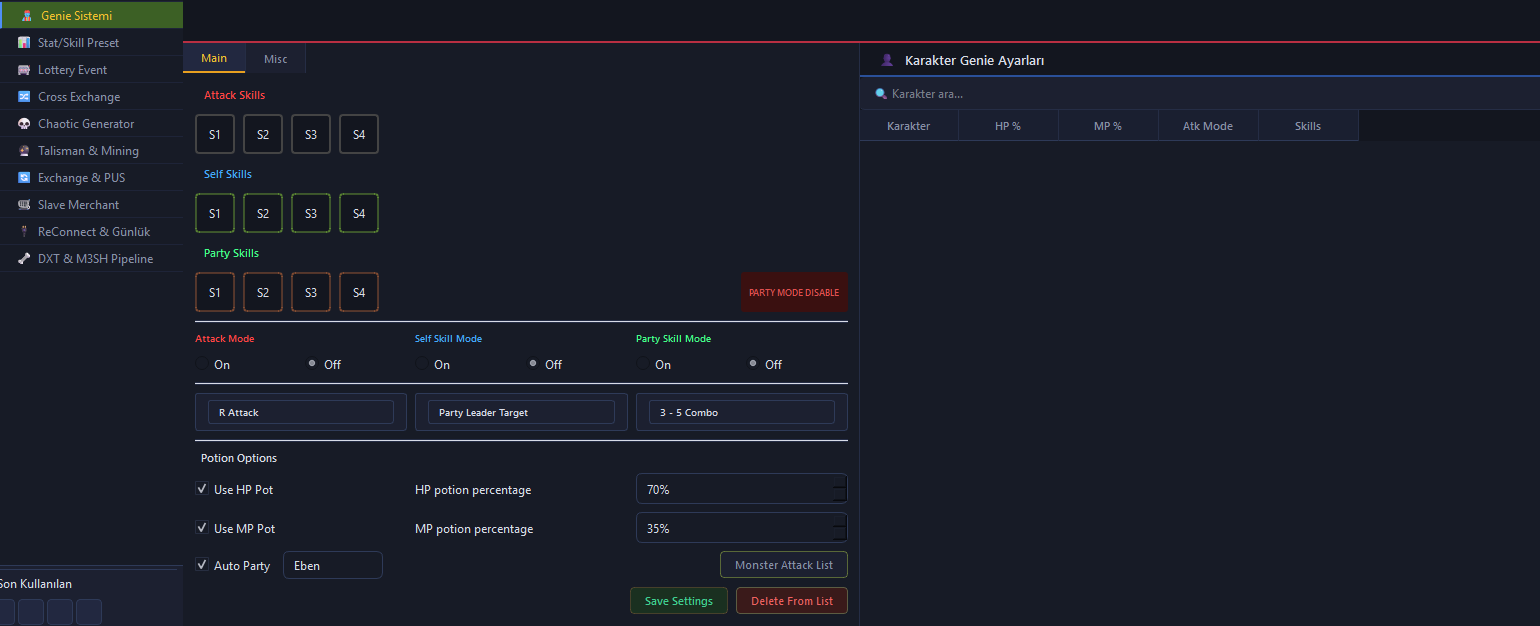
Task: Increase MP potion percentage with up arrow
Action: point(840,521)
